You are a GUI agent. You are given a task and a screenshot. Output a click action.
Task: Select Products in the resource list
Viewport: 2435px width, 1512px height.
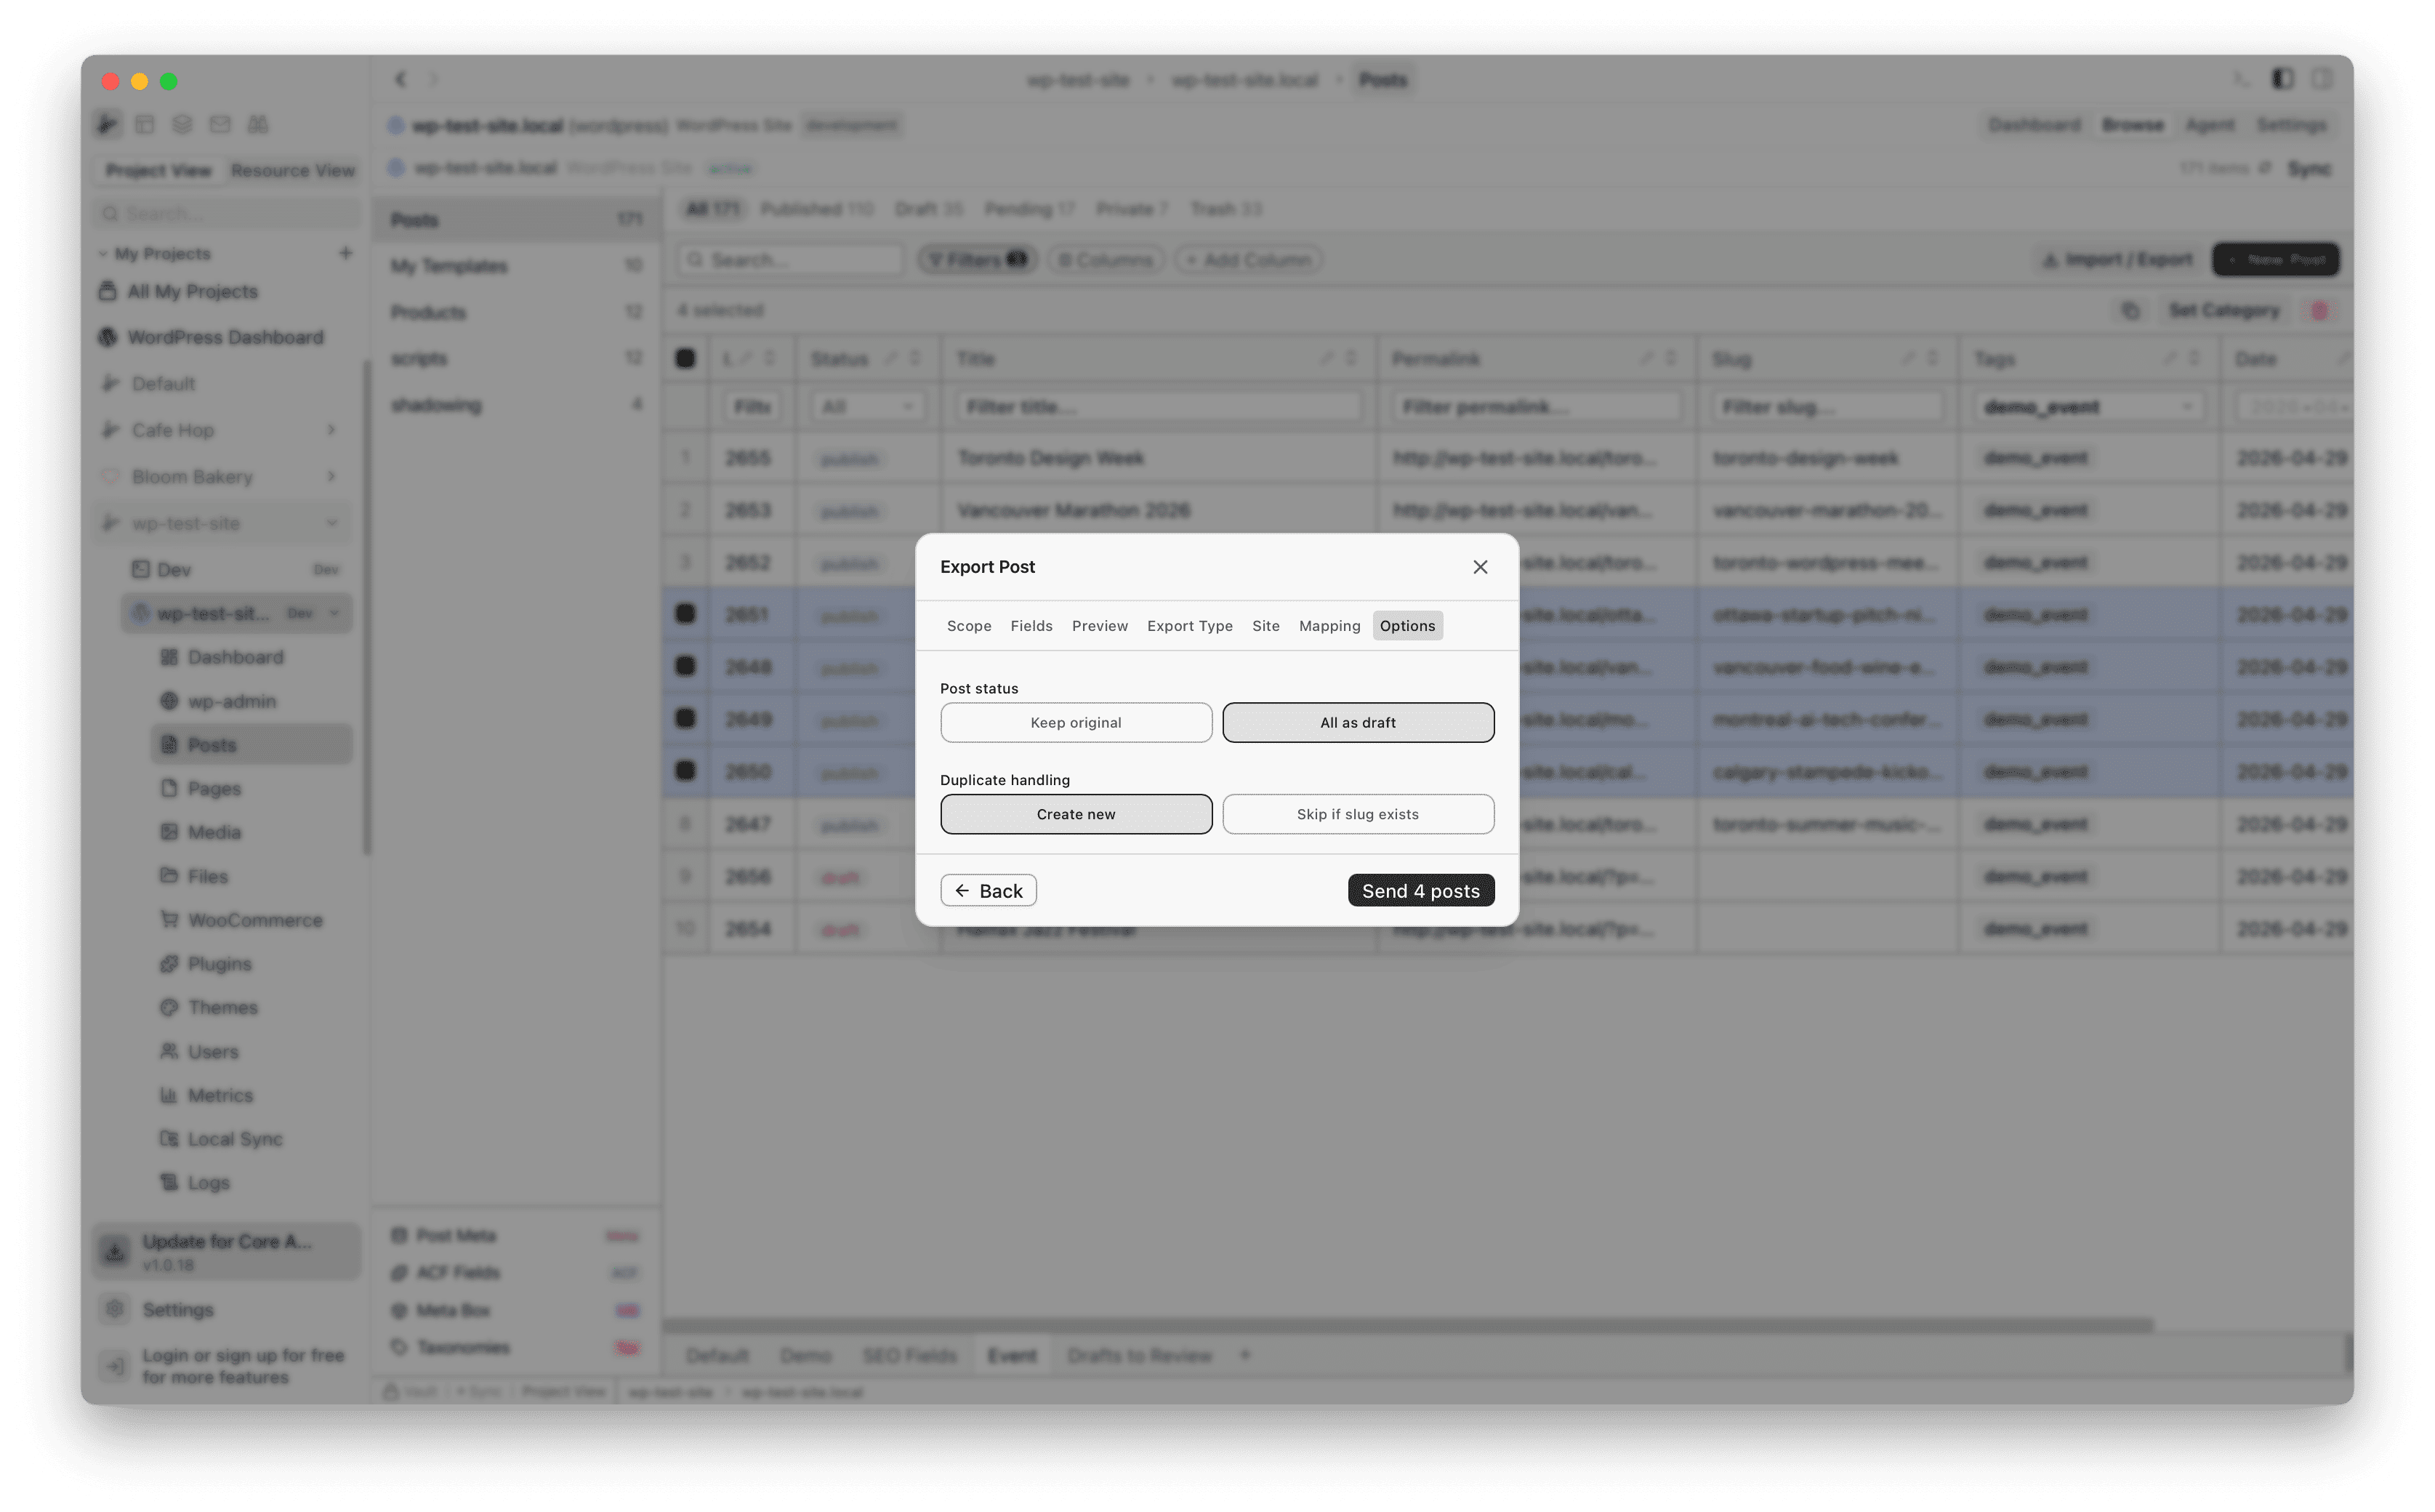516,312
